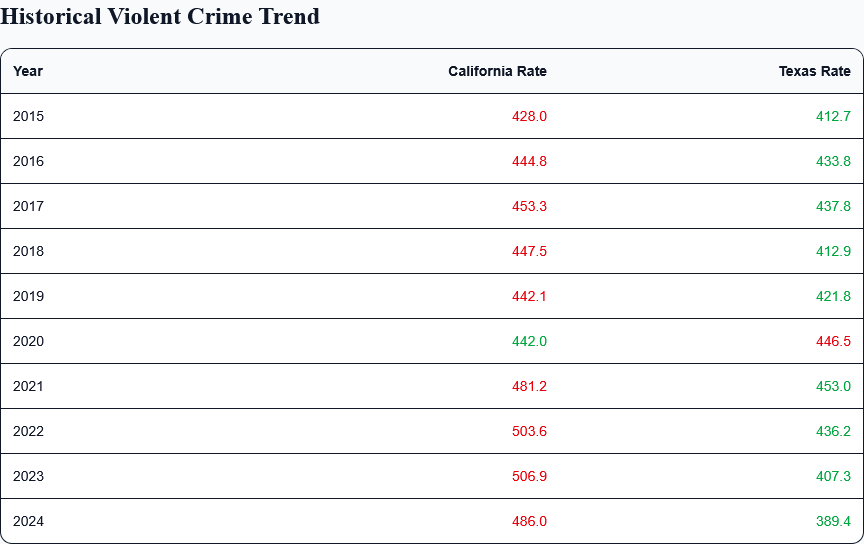Select the 2015 year cell
Image resolution: width=864 pixels, height=544 pixels.
[28, 116]
